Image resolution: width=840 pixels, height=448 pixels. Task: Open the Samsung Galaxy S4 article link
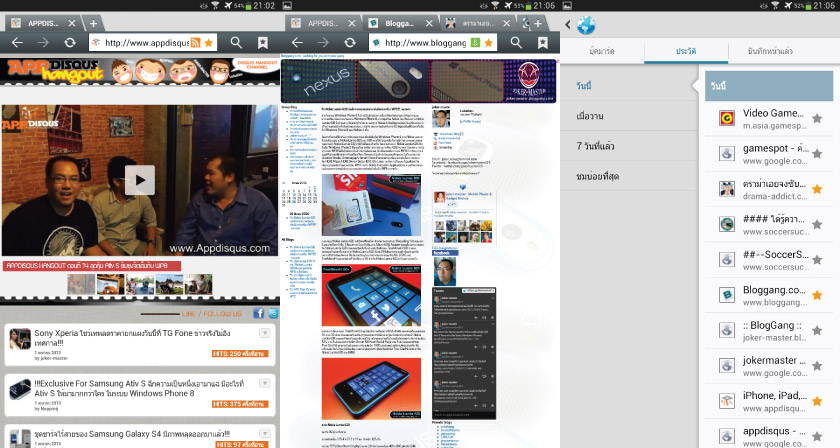[x=132, y=434]
